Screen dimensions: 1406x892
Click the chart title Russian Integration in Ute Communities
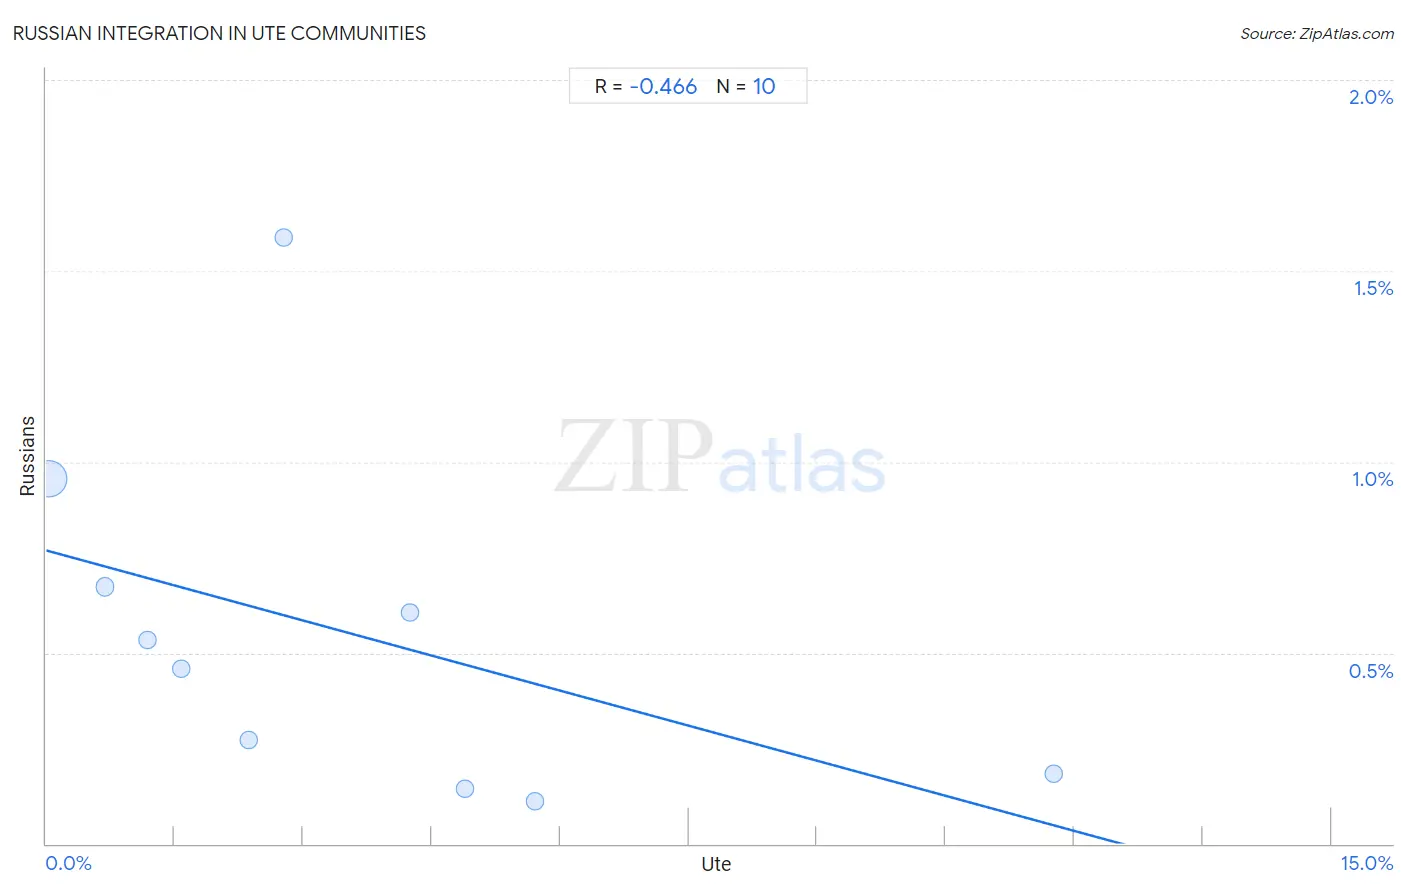click(219, 33)
